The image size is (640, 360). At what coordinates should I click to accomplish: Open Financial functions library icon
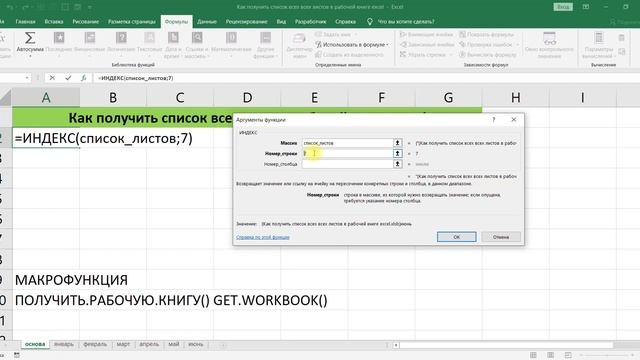(90, 38)
